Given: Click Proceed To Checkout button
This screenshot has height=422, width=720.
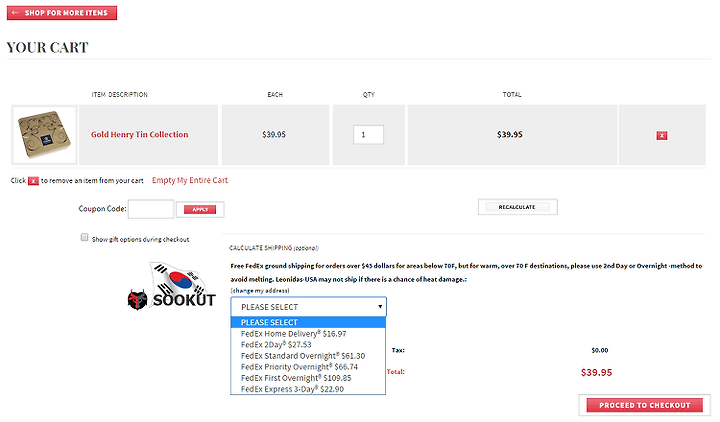Looking at the screenshot, I should tap(645, 405).
